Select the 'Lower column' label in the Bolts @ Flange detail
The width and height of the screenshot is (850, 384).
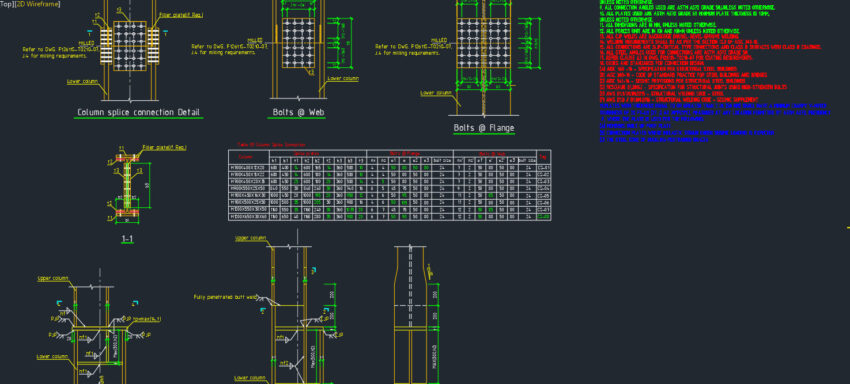pos(436,93)
